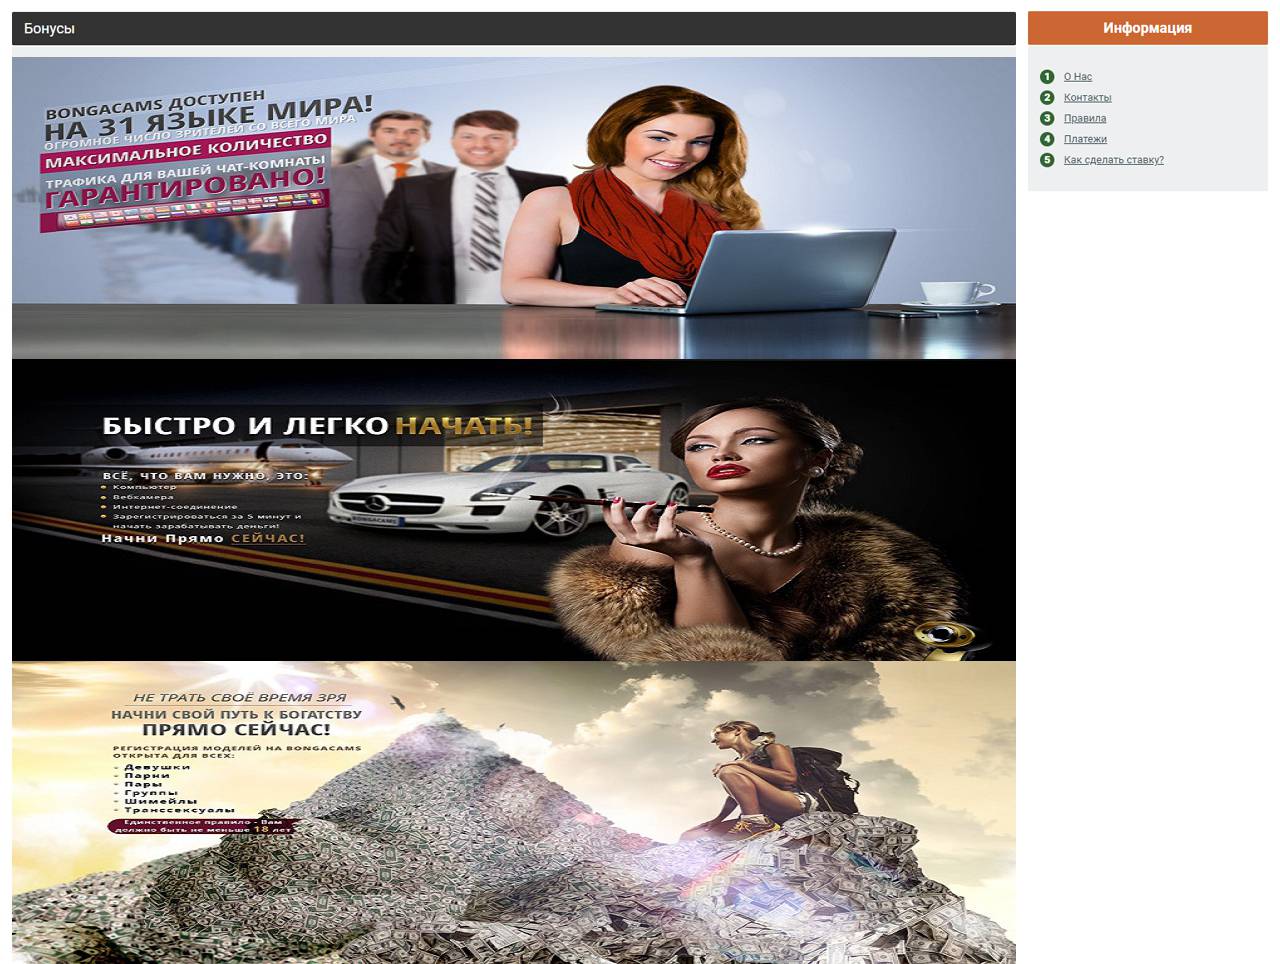The width and height of the screenshot is (1280, 964).
Task: Click the 'Начни Прямо Сейчас!' text on banner
Action: (203, 538)
